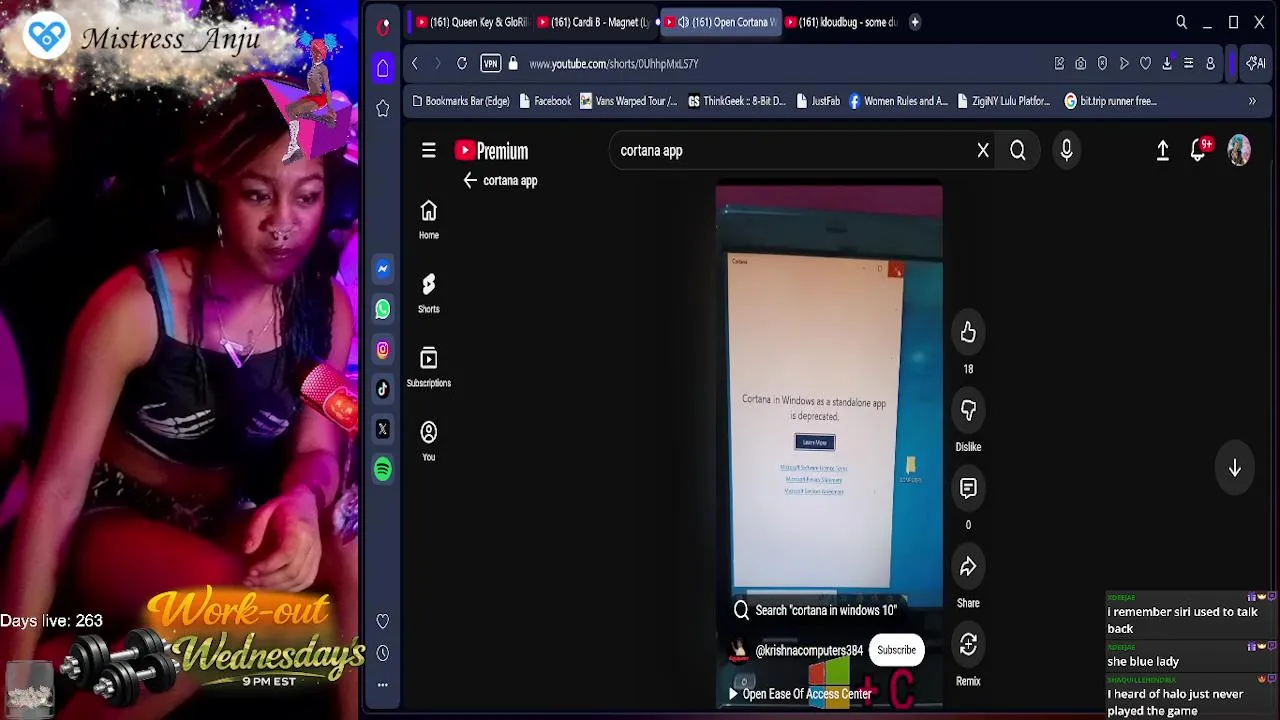This screenshot has height=720, width=1280.
Task: Open JustFab bookmark
Action: click(x=818, y=101)
